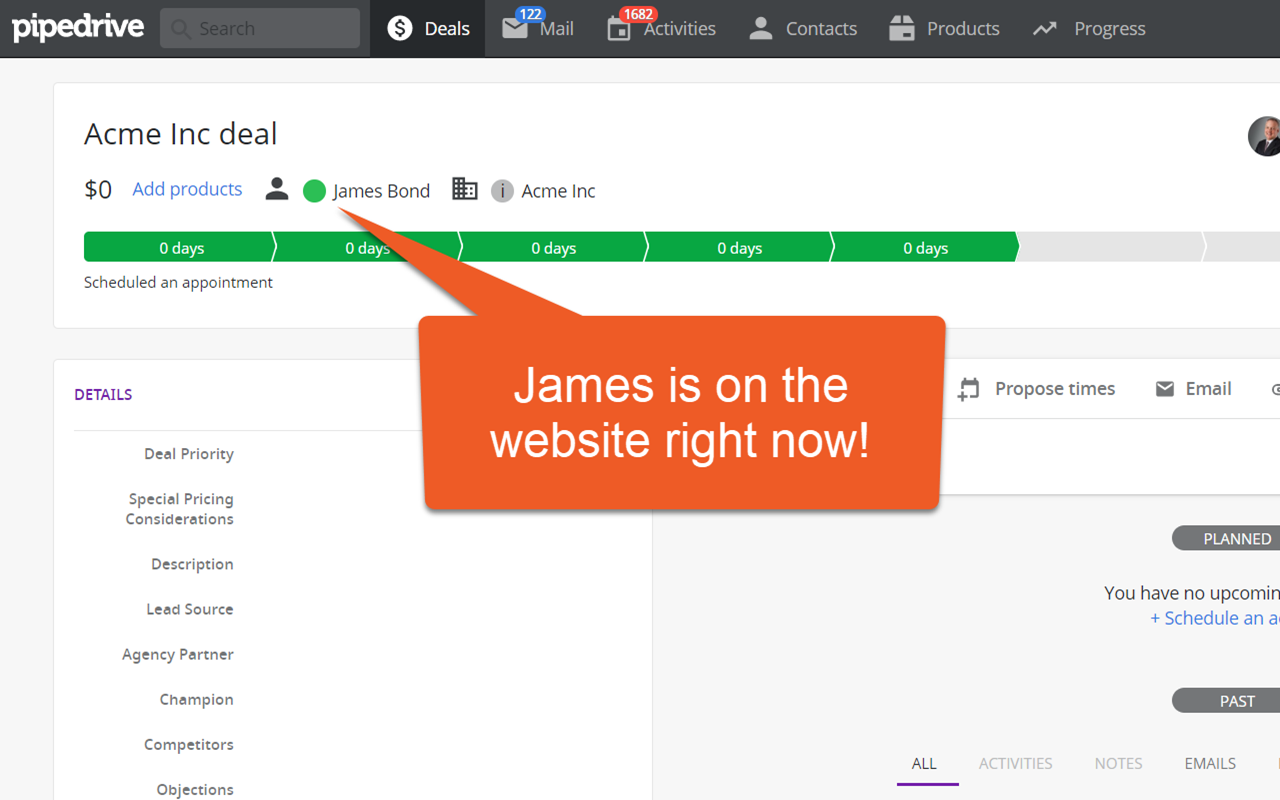
Task: Open the Progress chart icon
Action: tap(1045, 29)
